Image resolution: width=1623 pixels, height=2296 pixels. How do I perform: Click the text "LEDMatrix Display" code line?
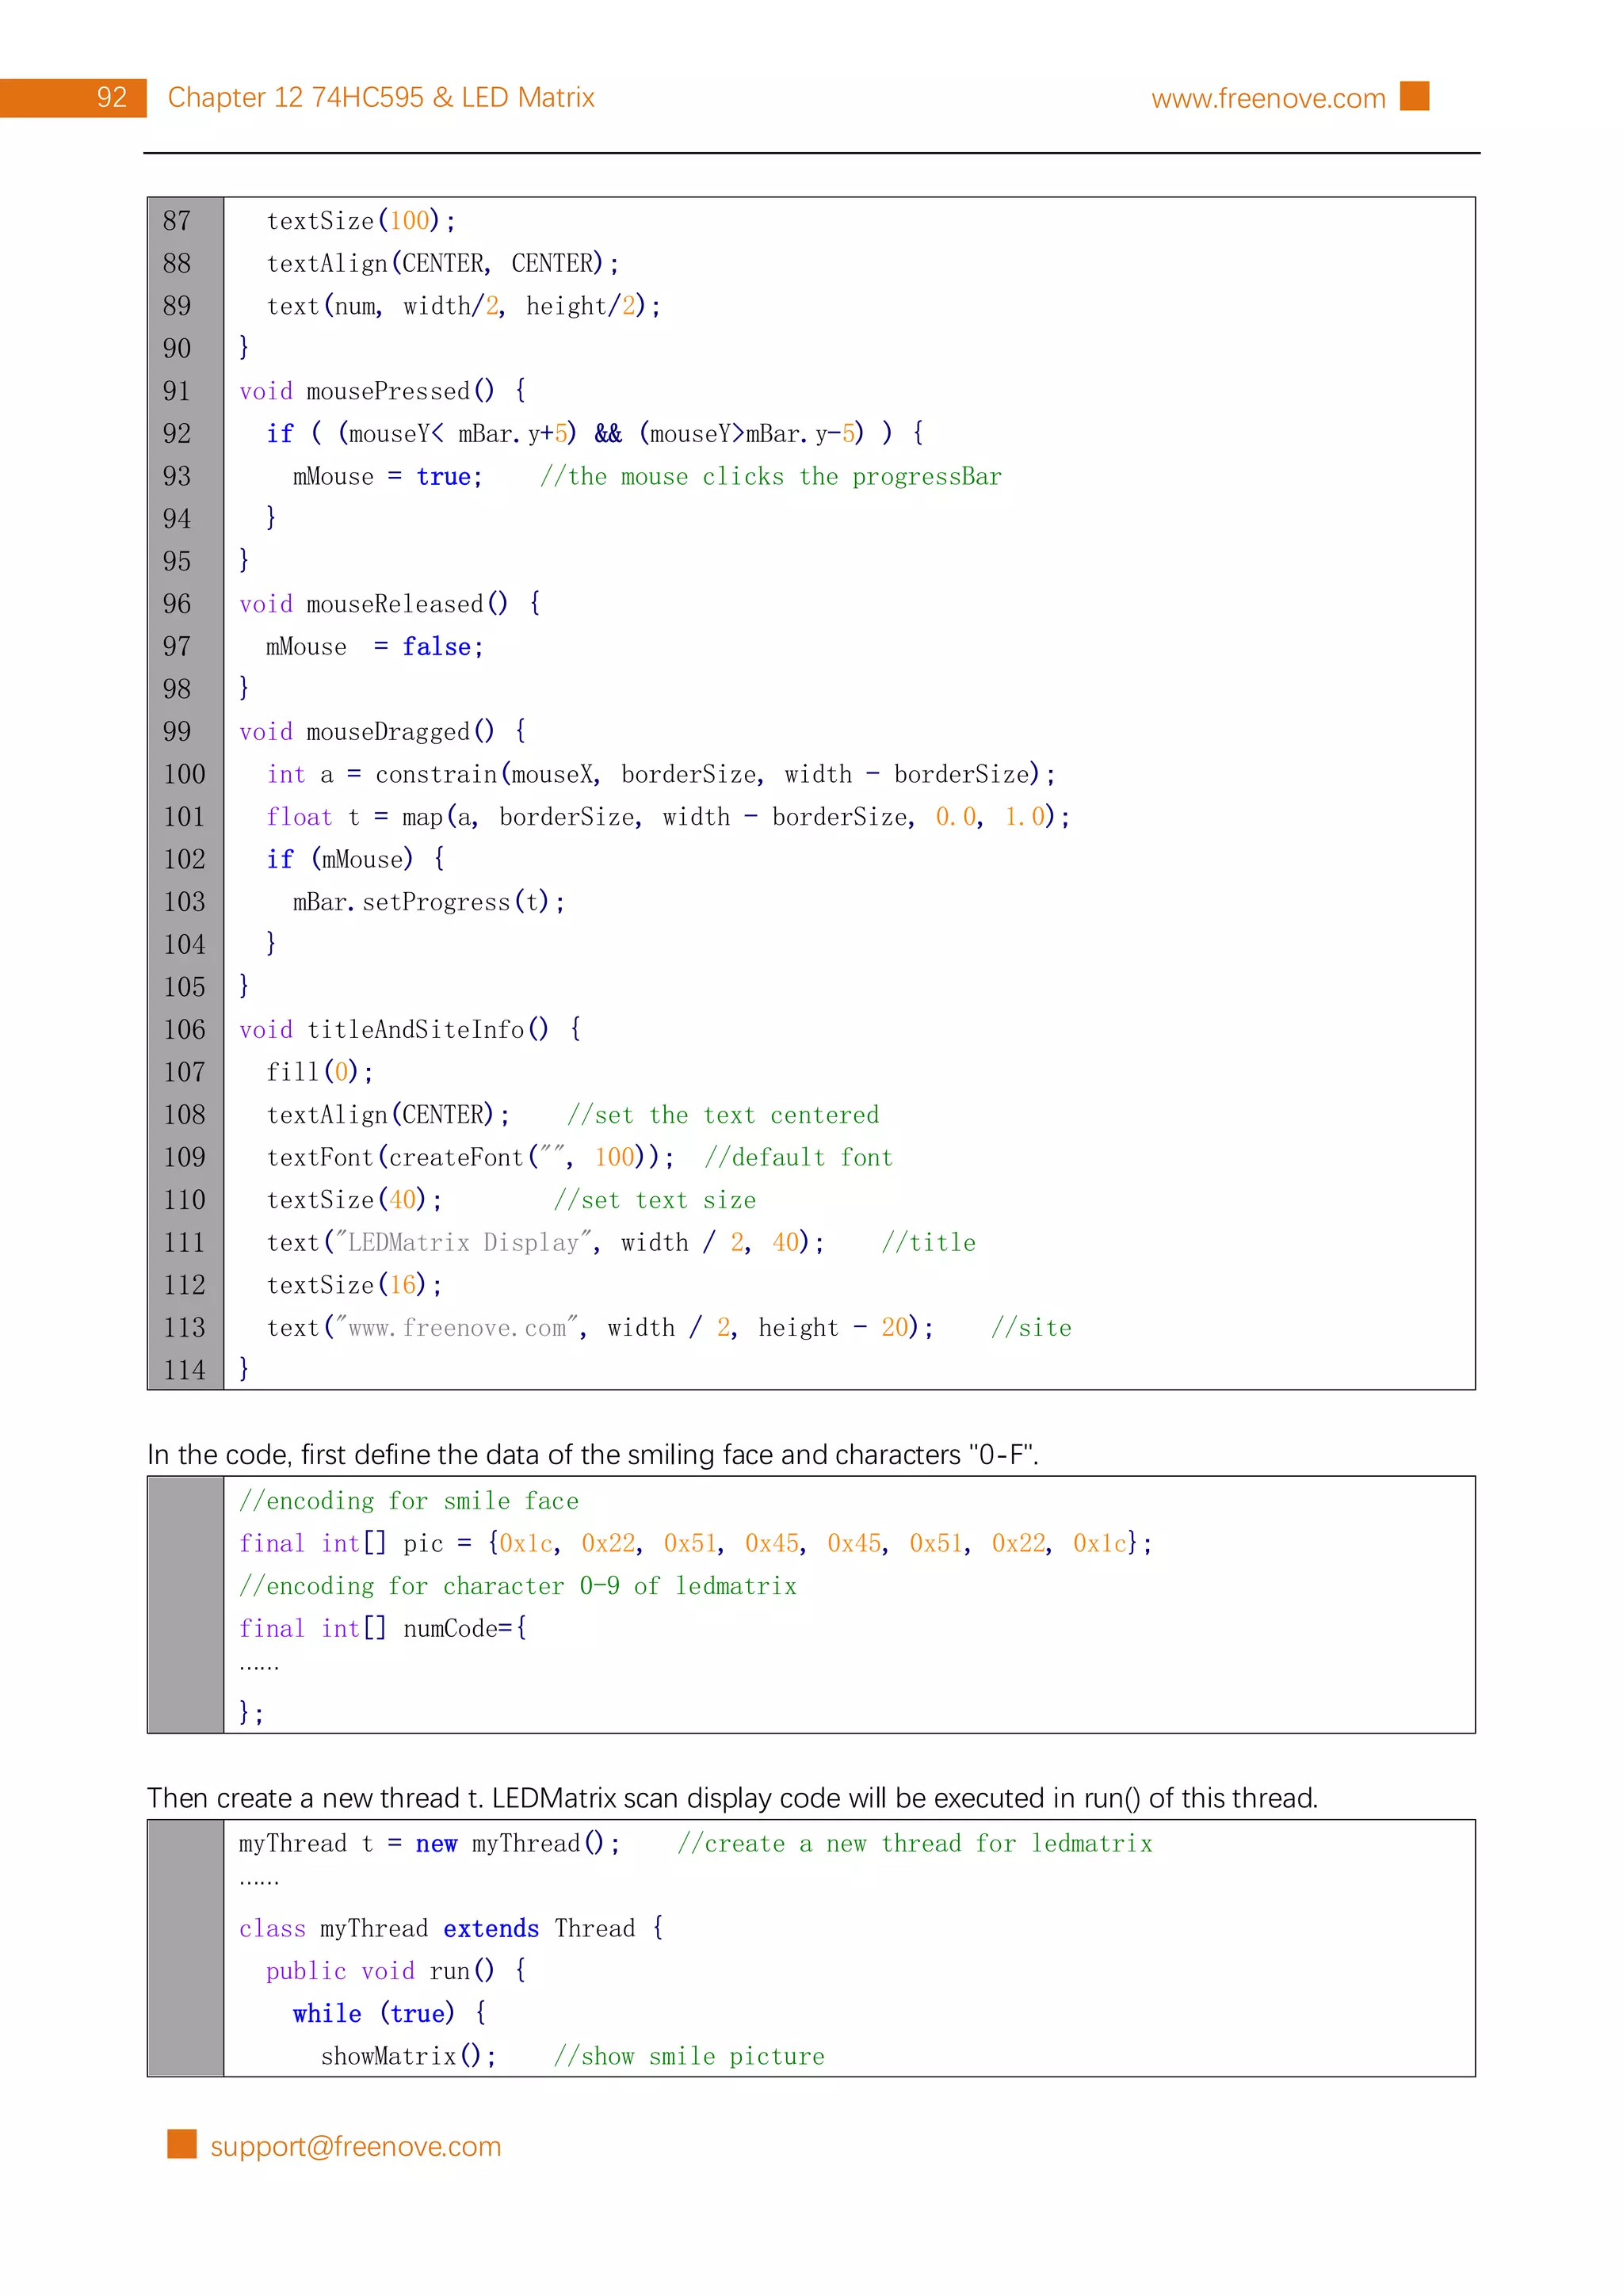[x=545, y=1242]
